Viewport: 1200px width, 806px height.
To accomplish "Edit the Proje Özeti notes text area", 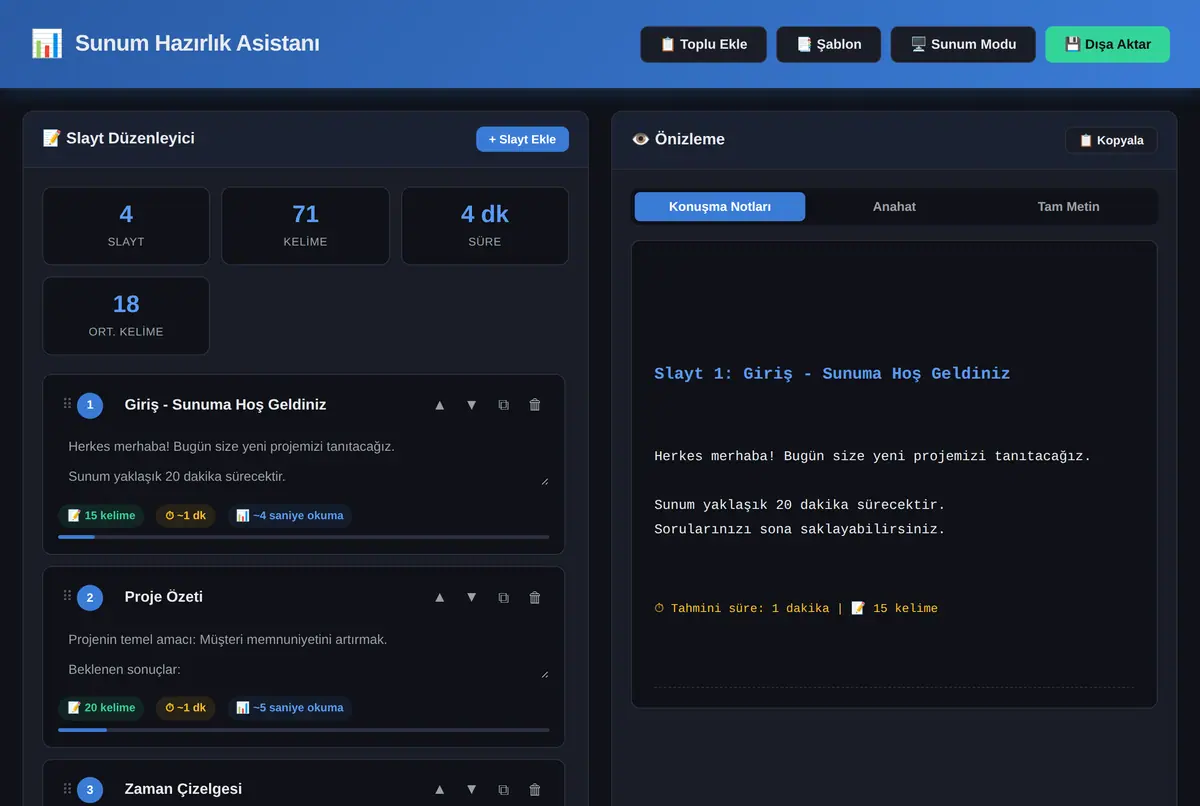I will click(x=304, y=653).
